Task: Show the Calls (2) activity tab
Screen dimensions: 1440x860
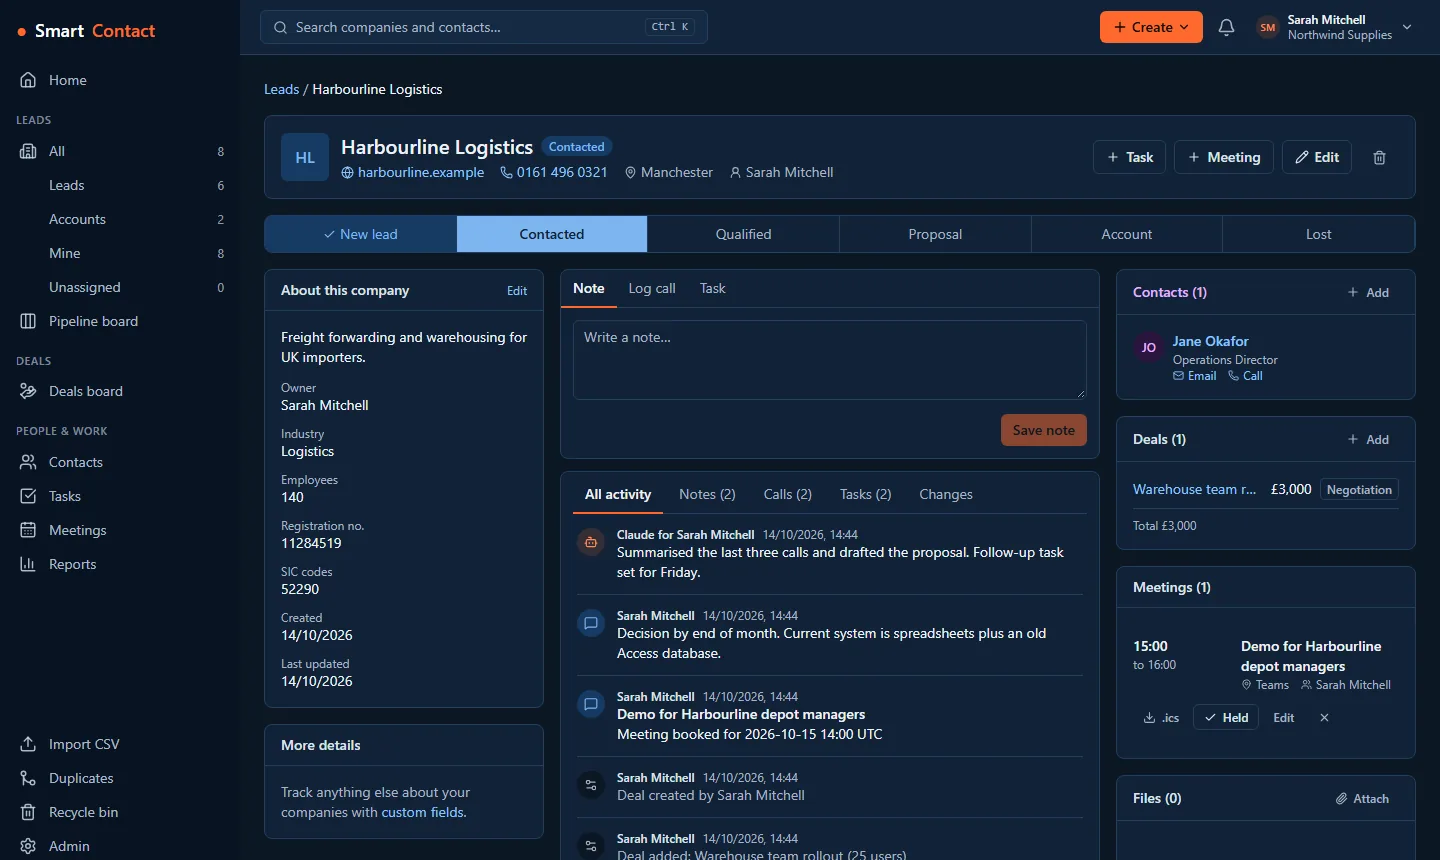Action: click(x=788, y=494)
